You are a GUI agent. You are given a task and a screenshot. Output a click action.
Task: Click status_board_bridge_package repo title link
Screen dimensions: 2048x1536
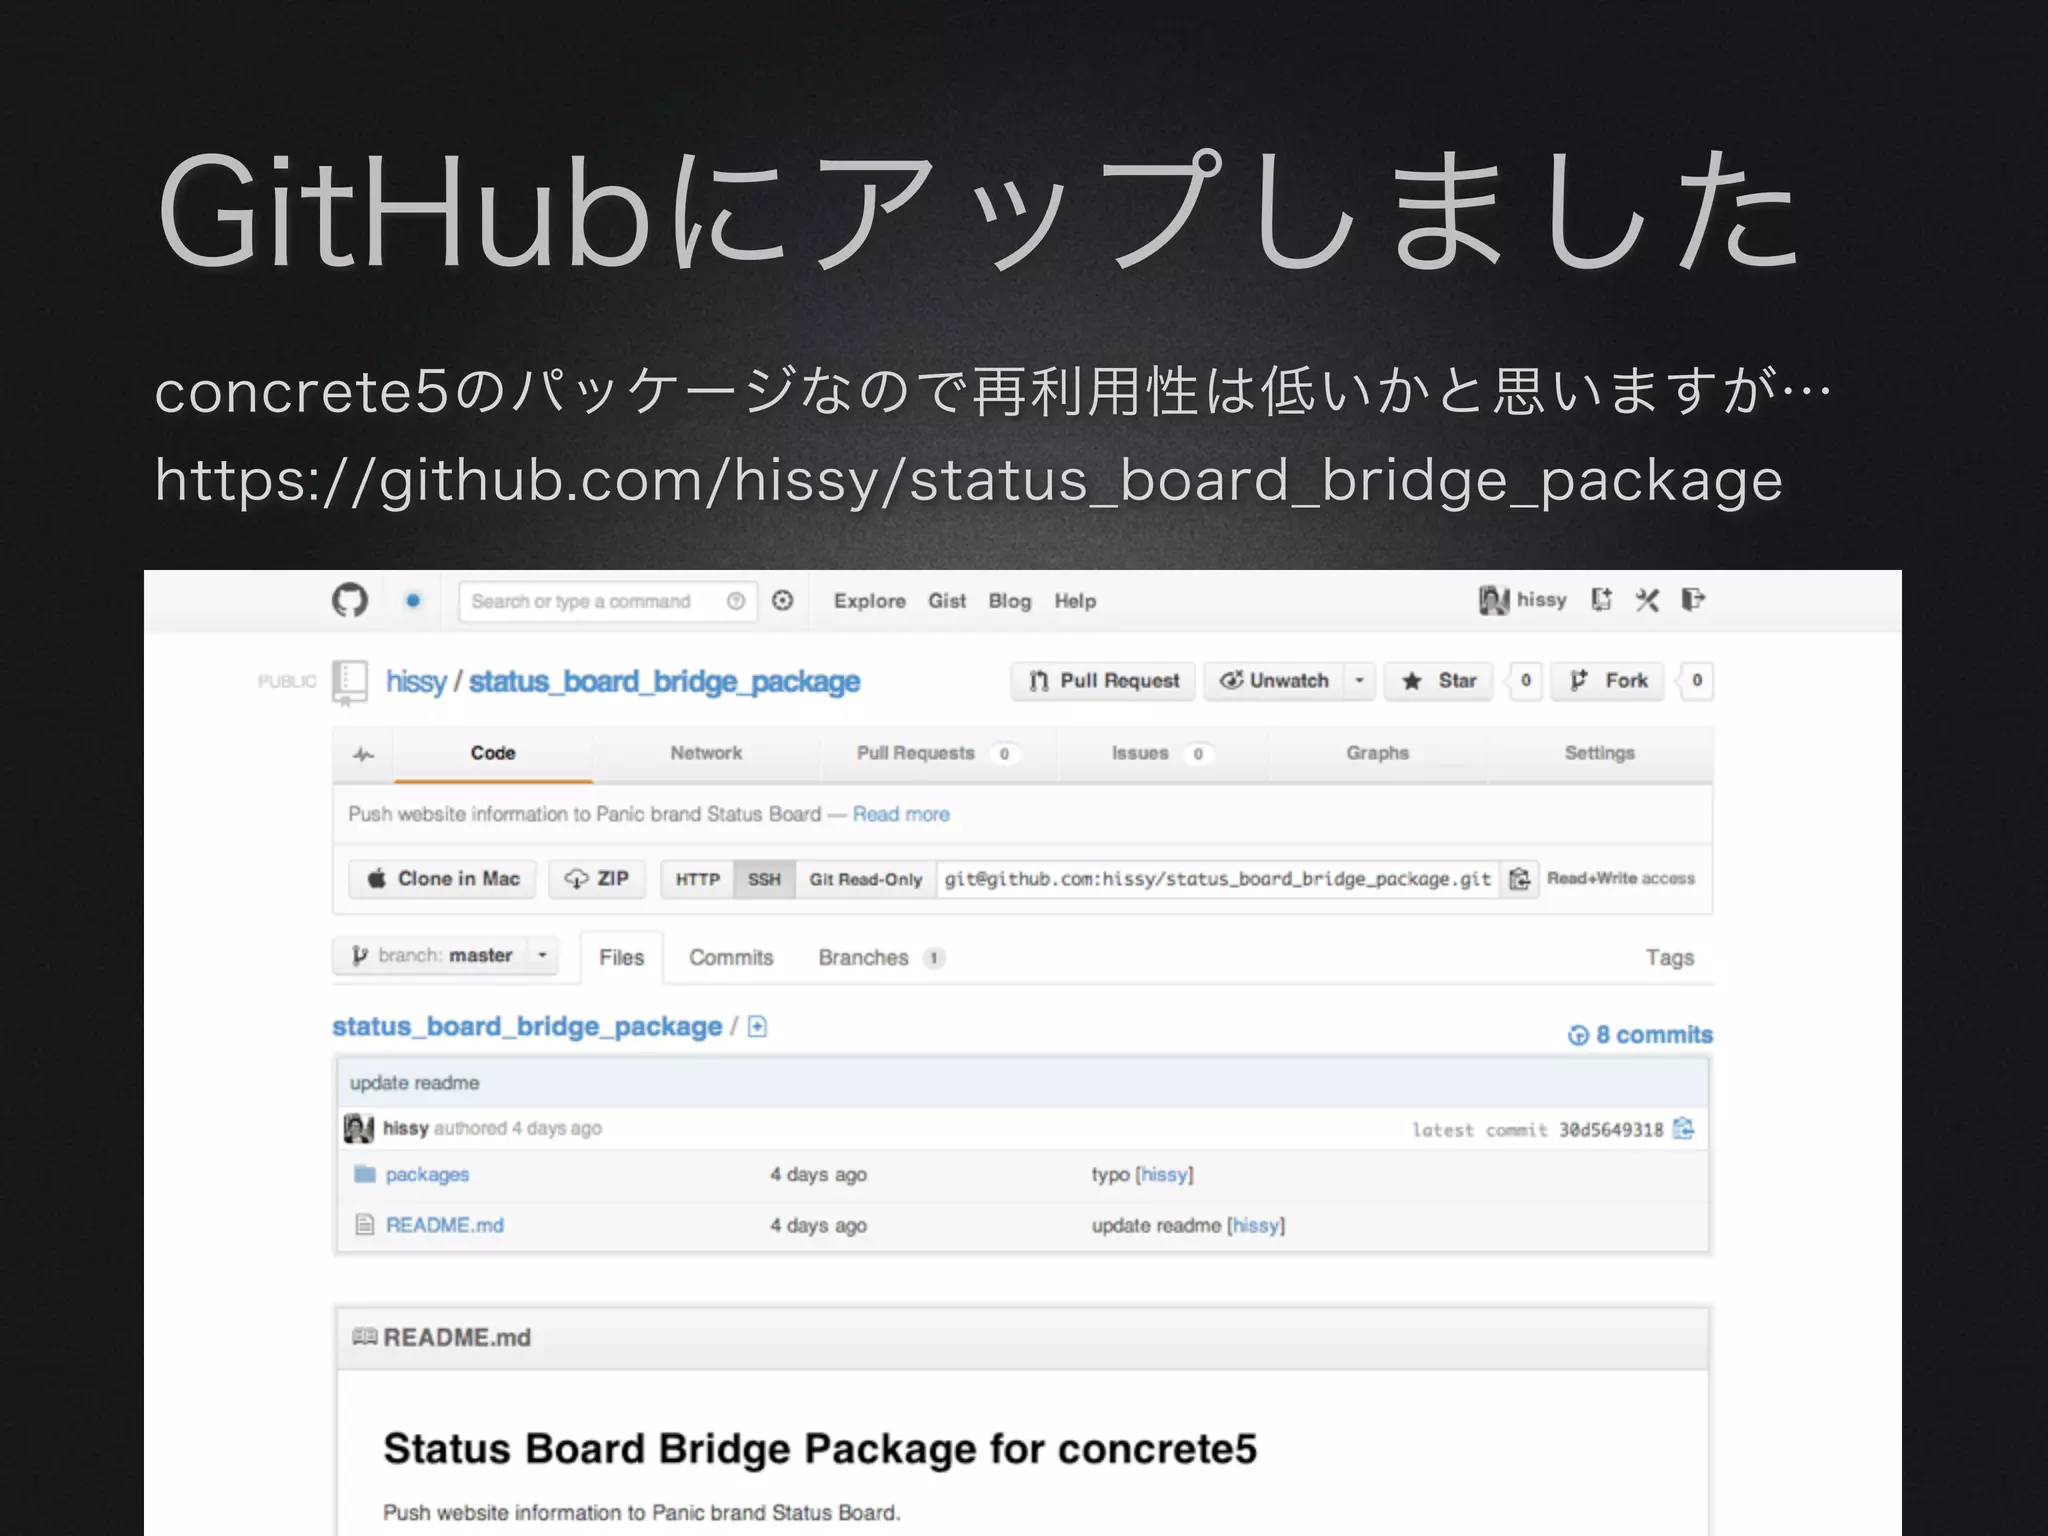664,682
